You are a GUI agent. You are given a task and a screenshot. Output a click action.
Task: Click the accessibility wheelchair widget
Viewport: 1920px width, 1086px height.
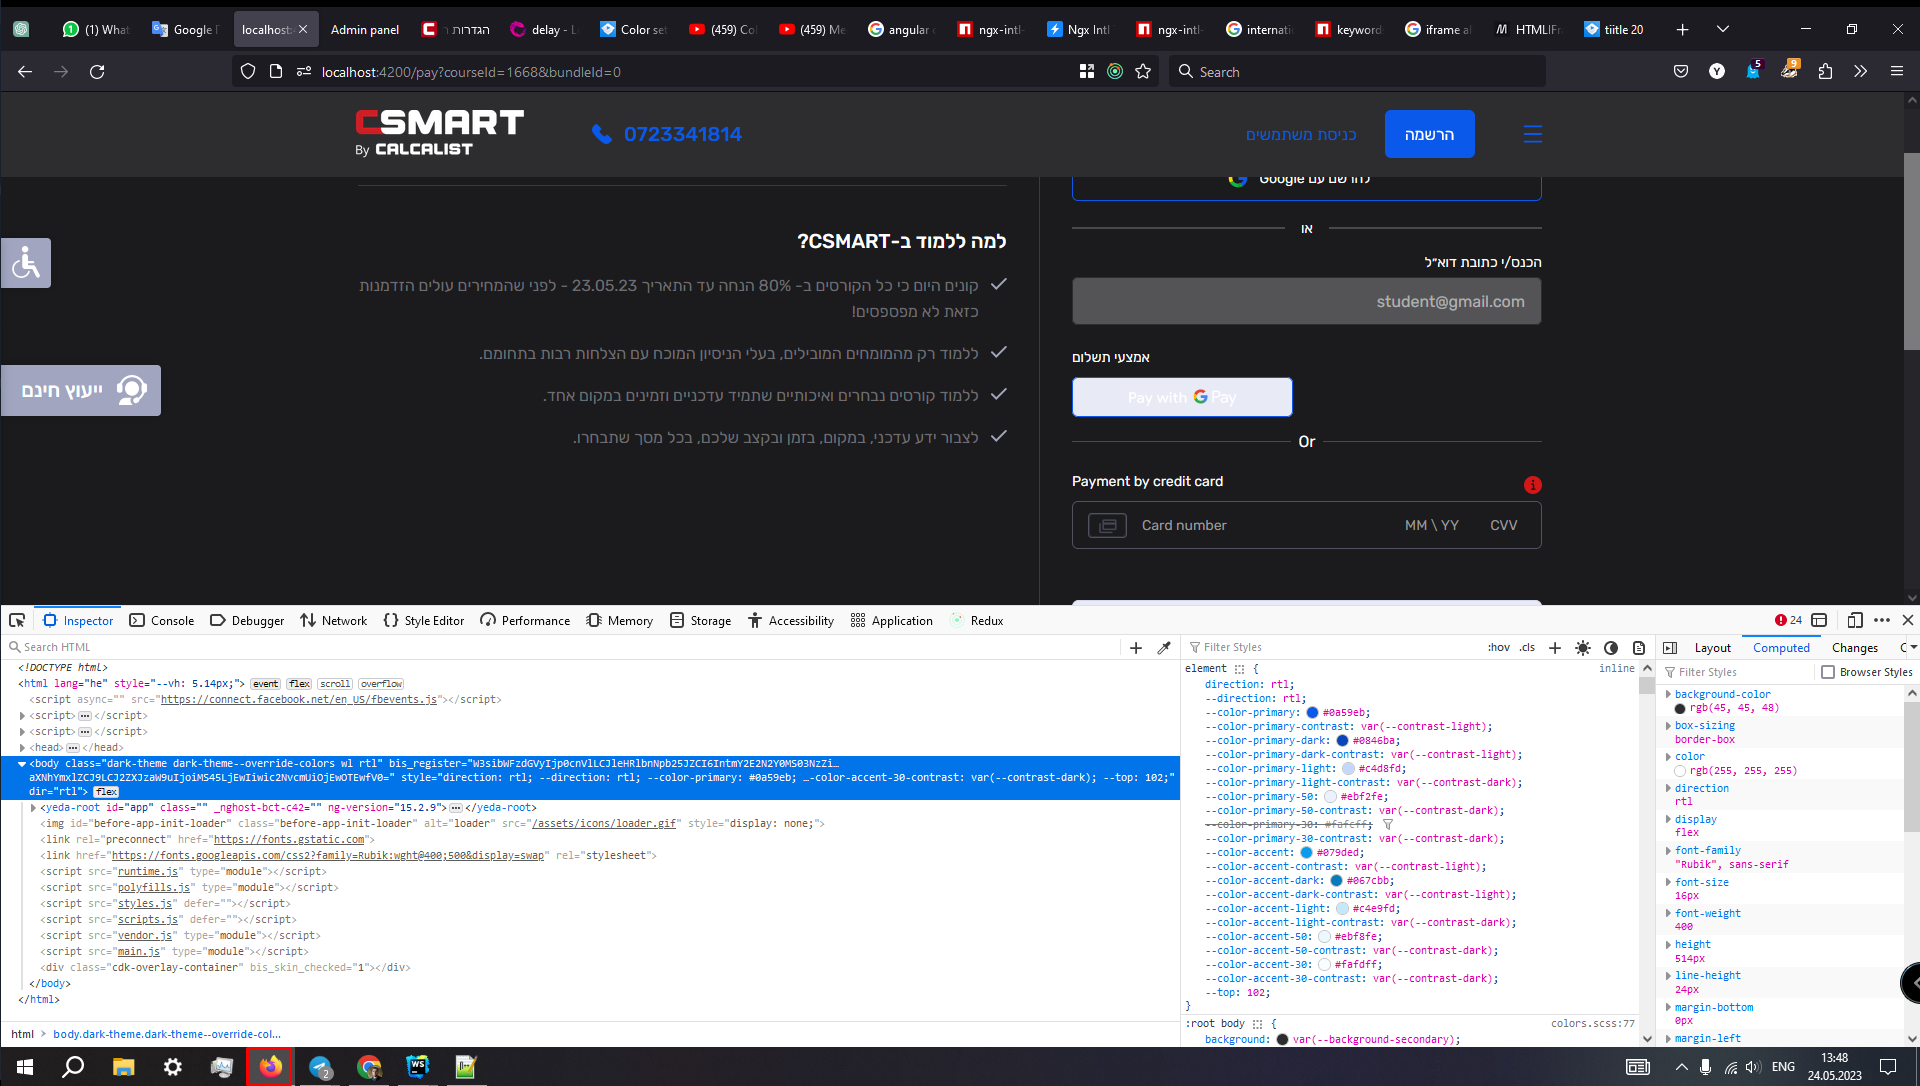pos(26,263)
